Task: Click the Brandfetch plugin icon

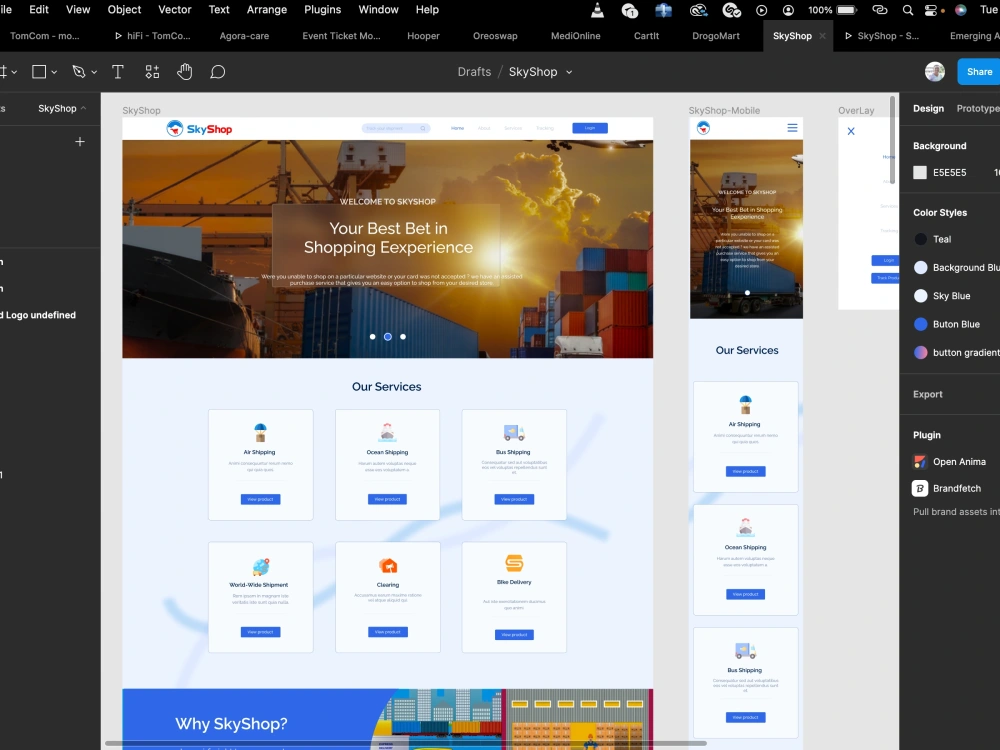Action: pos(920,489)
